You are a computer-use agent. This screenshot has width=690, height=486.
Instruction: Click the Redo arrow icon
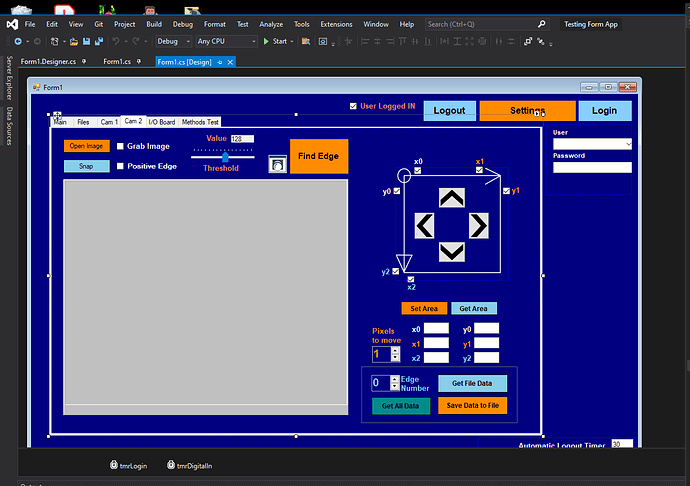136,41
